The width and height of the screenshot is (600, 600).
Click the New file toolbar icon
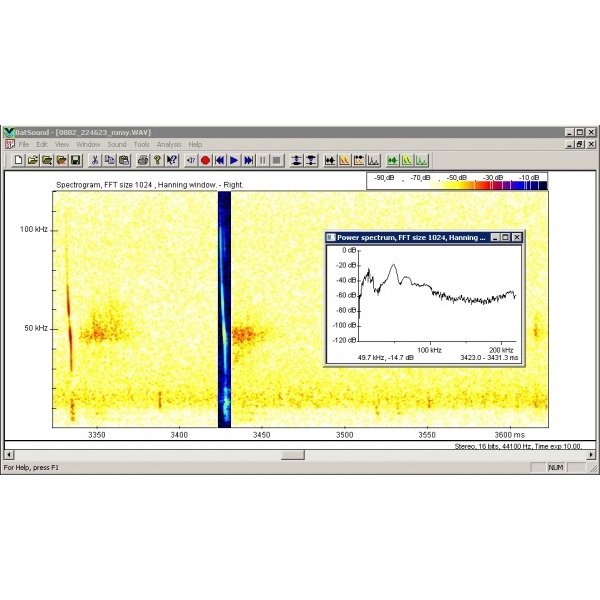pos(18,160)
